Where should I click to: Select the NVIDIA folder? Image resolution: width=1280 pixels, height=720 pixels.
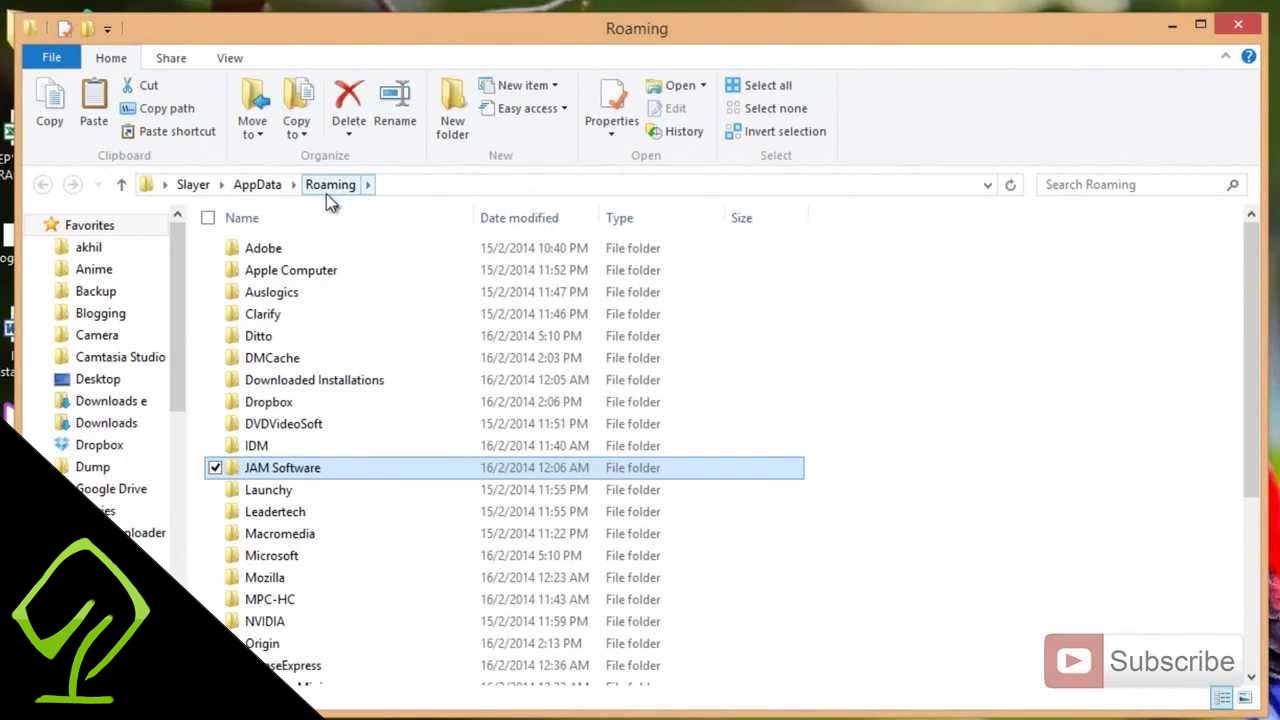click(x=264, y=621)
